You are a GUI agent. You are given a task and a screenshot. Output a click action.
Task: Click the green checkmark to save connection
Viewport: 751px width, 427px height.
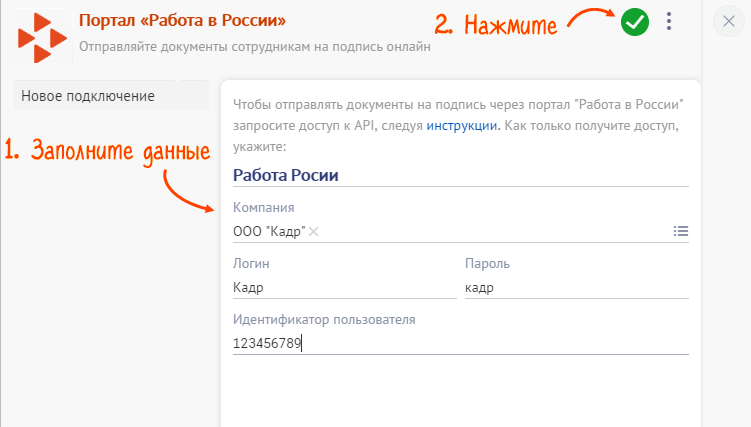634,21
